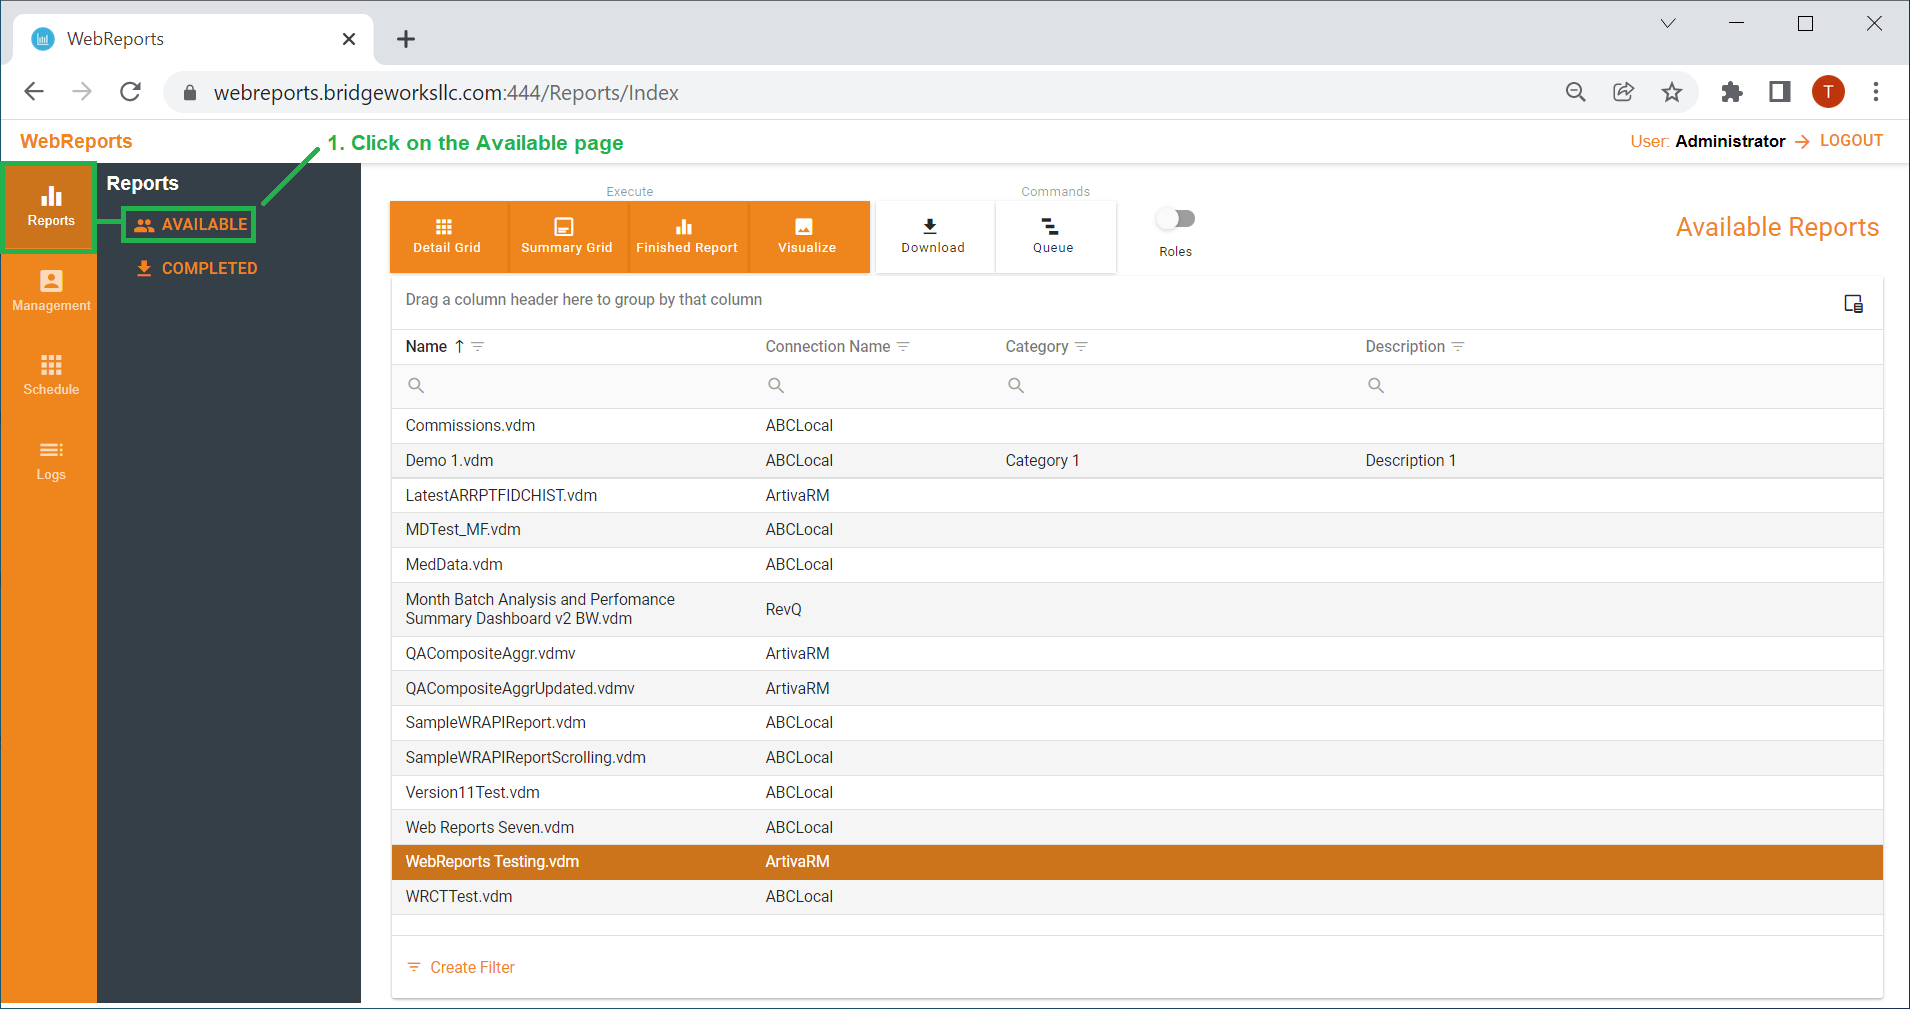Click the browser address bar URL

[x=446, y=93]
